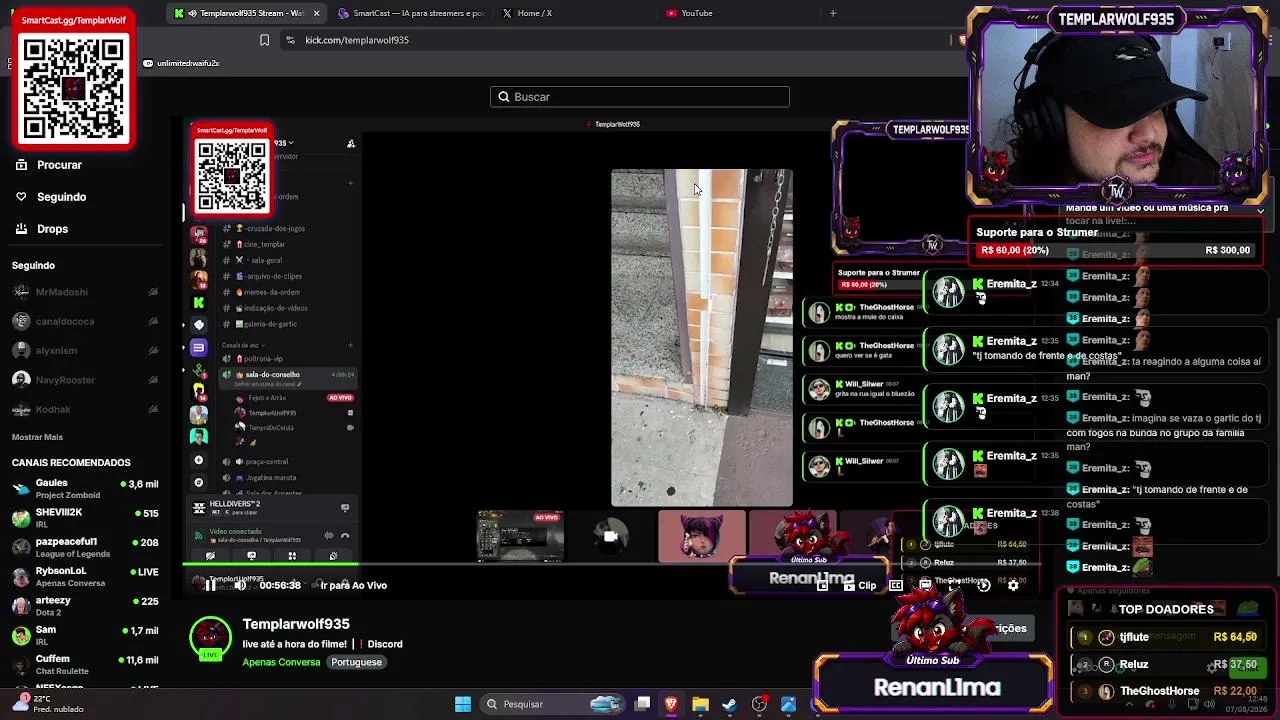
Task: Open a new browser tab
Action: pos(833,13)
